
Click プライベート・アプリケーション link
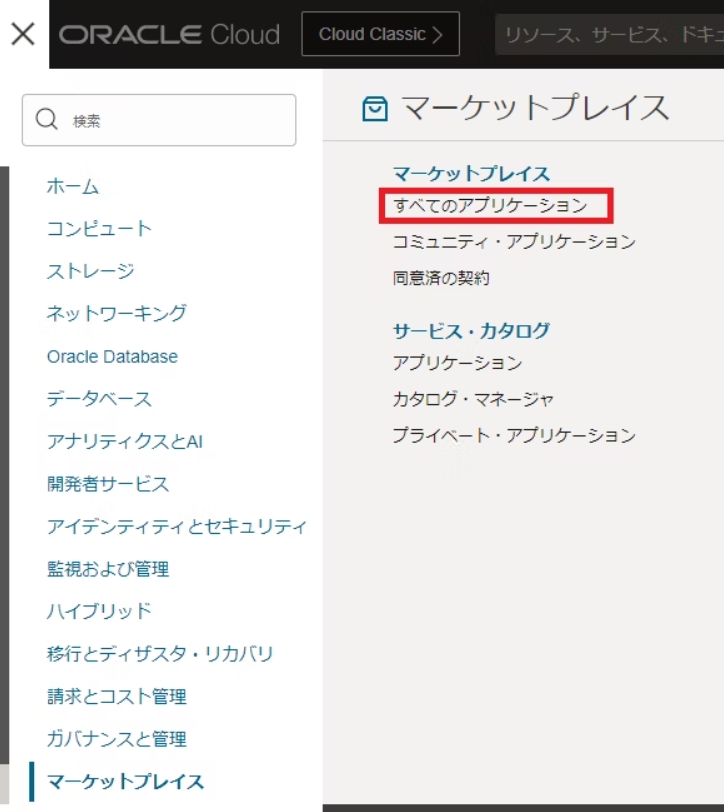coord(514,435)
